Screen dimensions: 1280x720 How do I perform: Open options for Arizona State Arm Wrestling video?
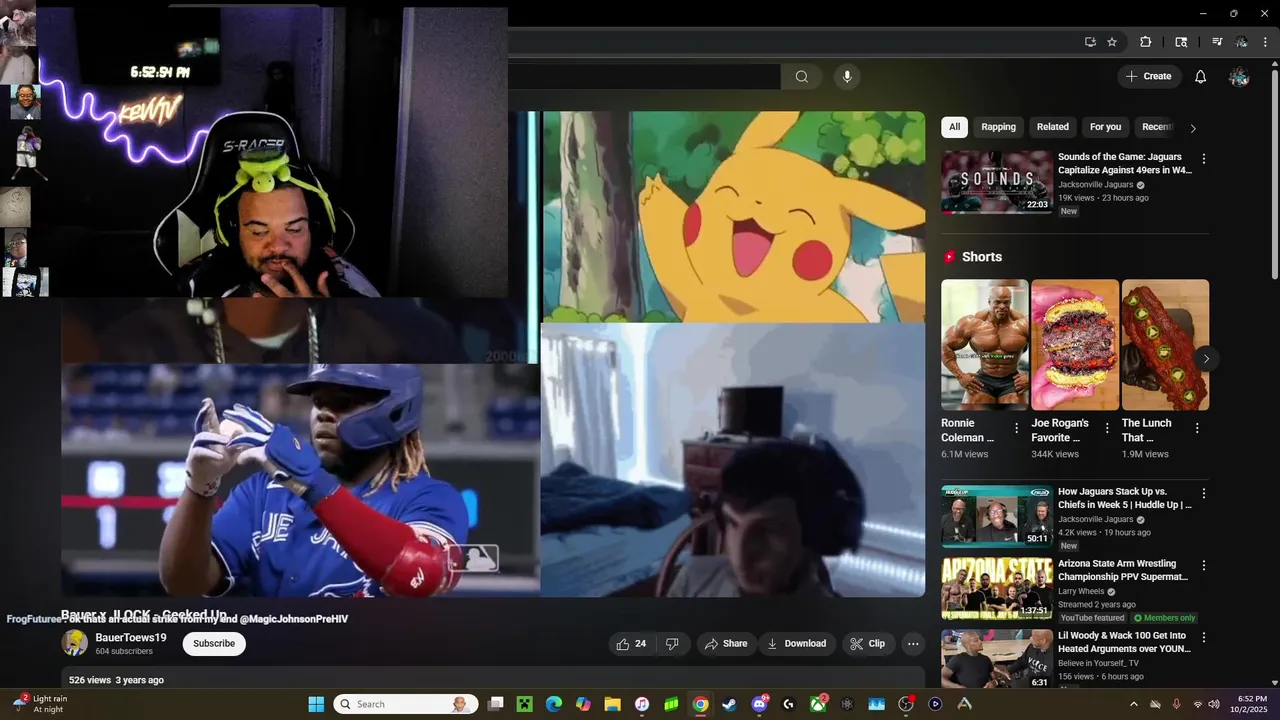(1204, 566)
